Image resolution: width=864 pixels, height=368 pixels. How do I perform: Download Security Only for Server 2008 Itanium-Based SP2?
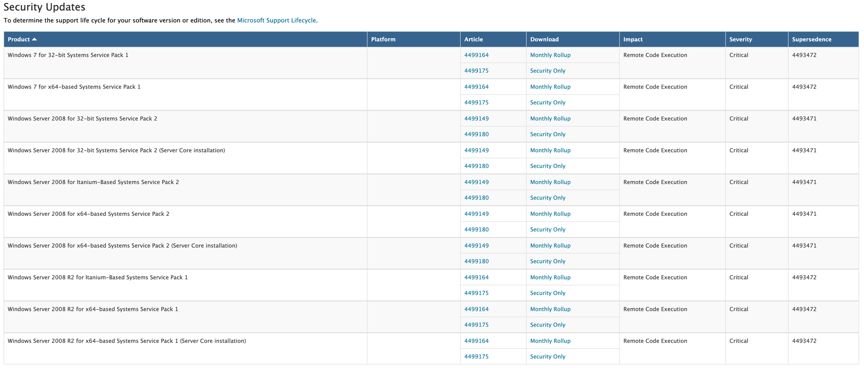[x=548, y=198]
